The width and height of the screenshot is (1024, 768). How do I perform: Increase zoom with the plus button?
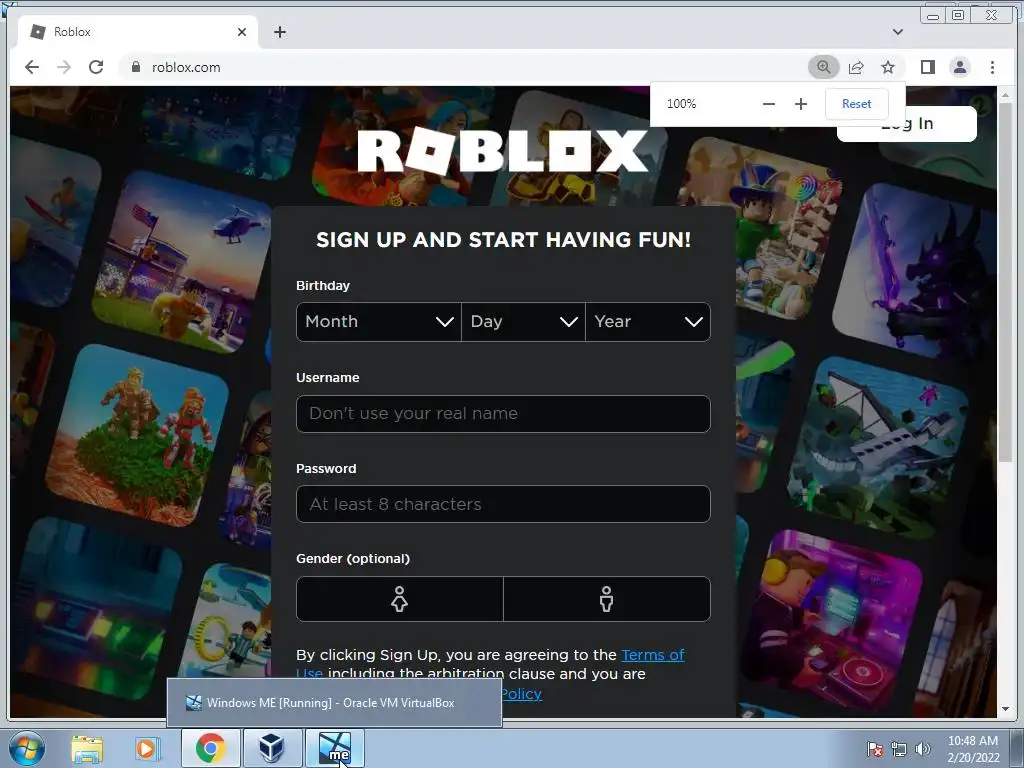pos(801,104)
